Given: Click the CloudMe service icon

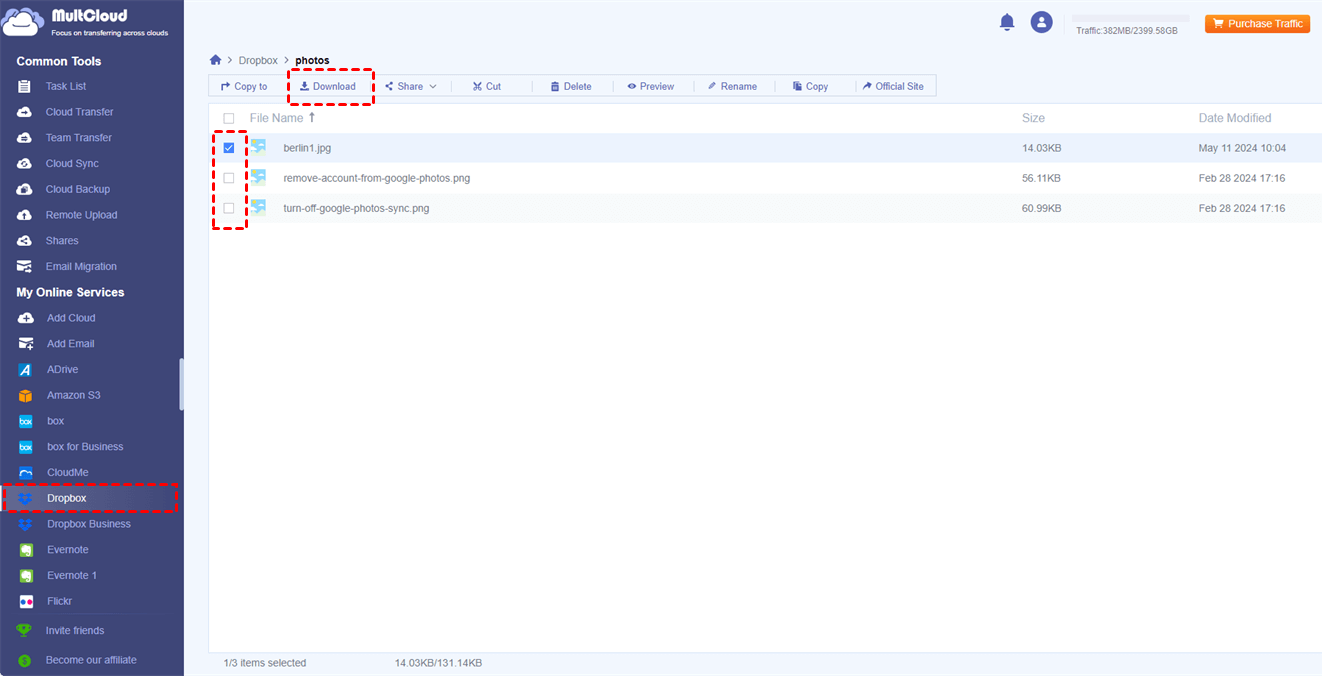Looking at the screenshot, I should pos(26,472).
